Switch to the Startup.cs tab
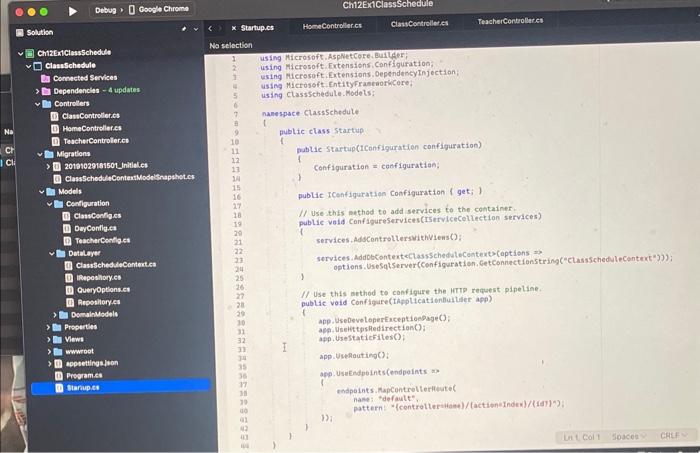Screen dimensions: 700x453 (x=257, y=28)
